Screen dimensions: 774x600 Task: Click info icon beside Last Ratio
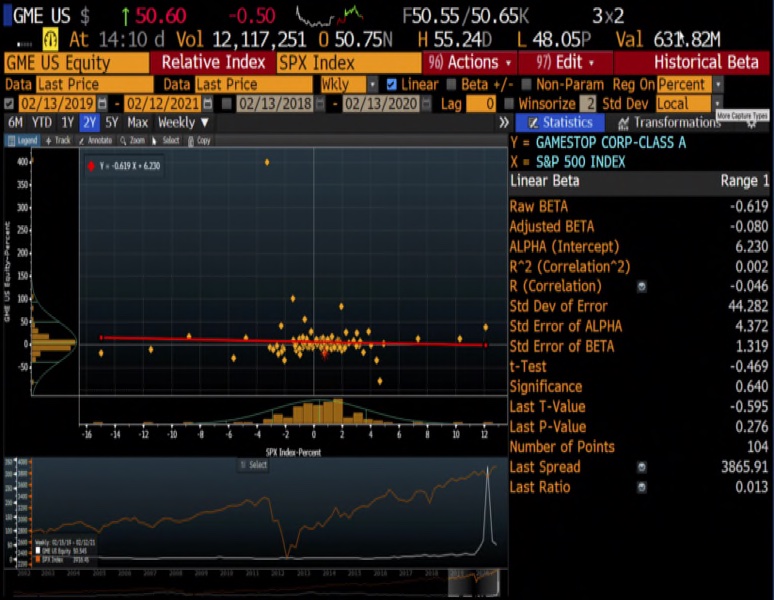pos(641,487)
